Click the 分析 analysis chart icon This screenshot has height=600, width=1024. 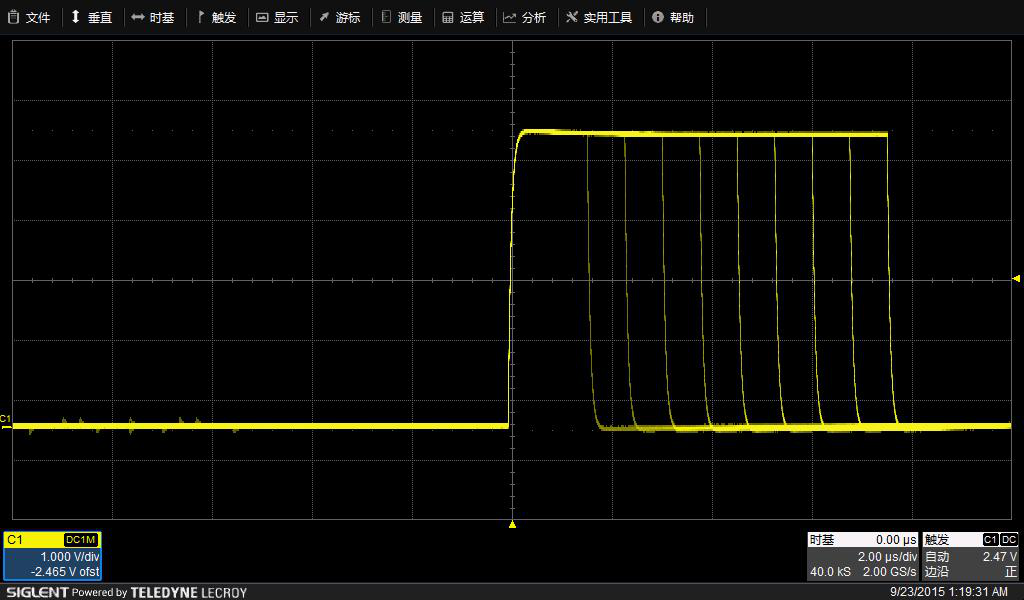509,17
